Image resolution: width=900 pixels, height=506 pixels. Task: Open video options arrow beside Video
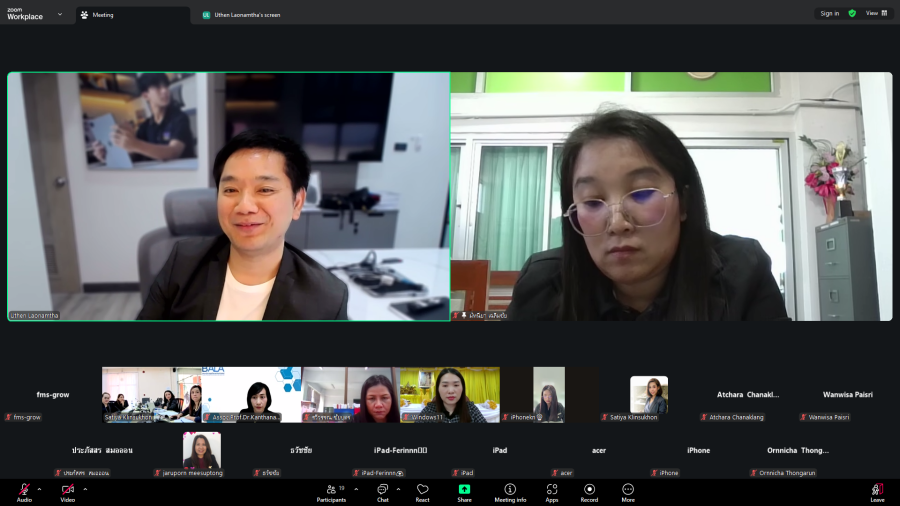coord(85,489)
